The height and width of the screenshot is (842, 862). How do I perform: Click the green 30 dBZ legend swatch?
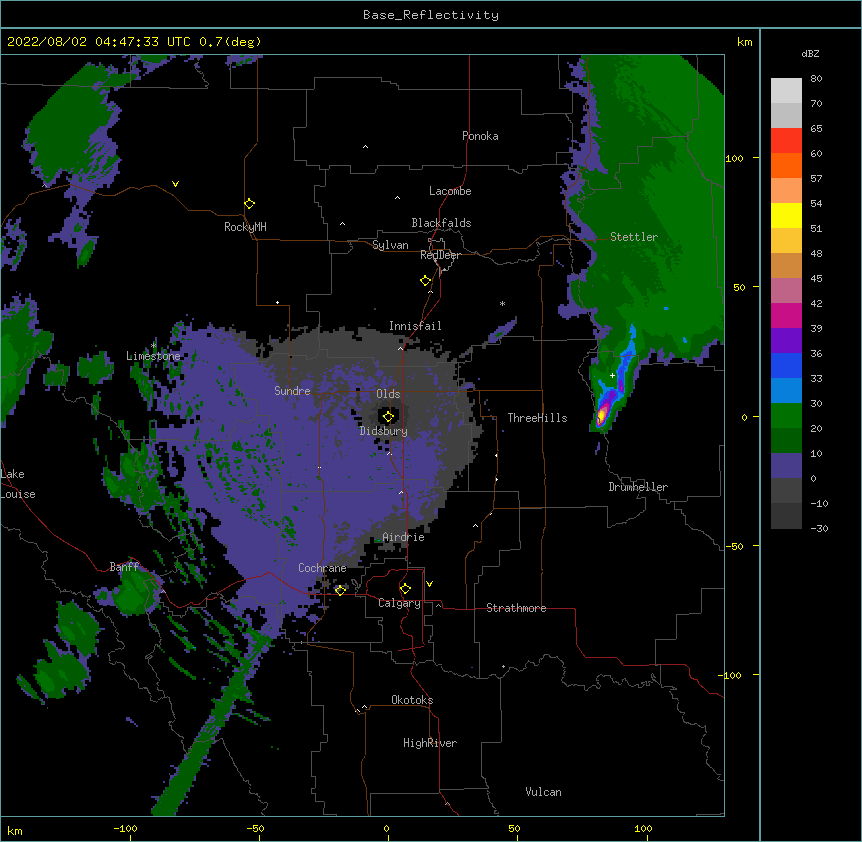coord(786,416)
